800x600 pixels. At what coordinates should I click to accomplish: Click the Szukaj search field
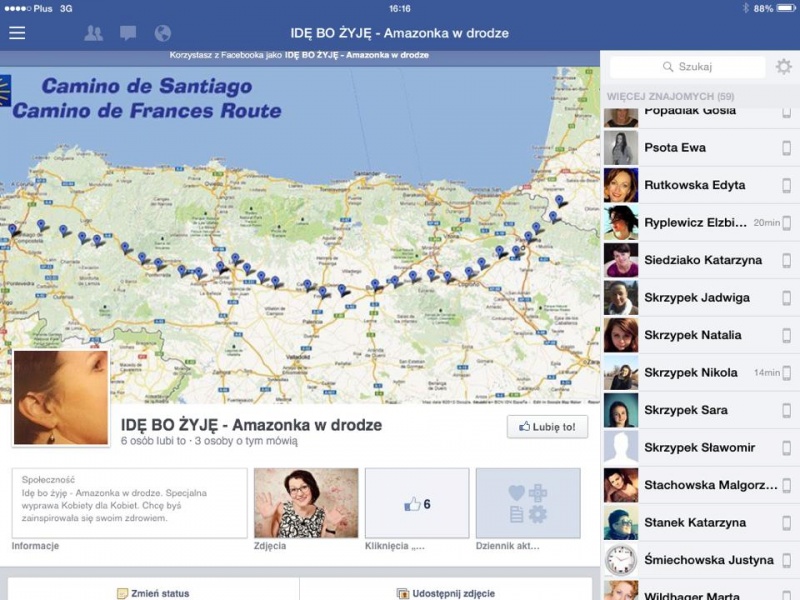(687, 66)
